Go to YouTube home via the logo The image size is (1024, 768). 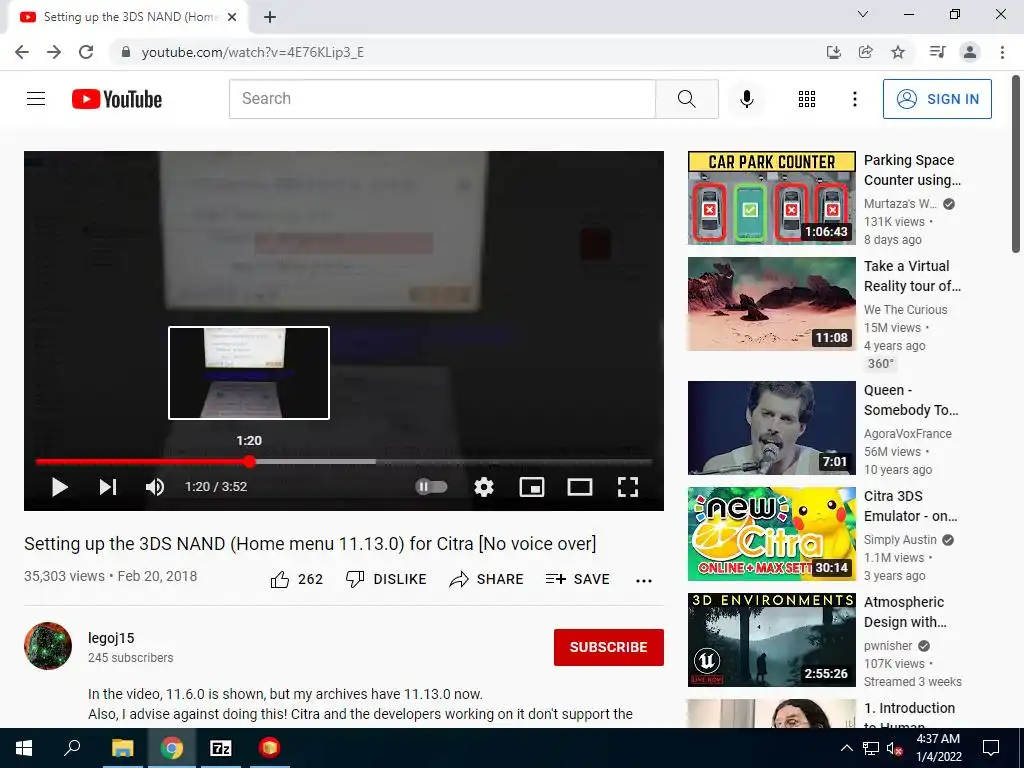pyautogui.click(x=117, y=99)
